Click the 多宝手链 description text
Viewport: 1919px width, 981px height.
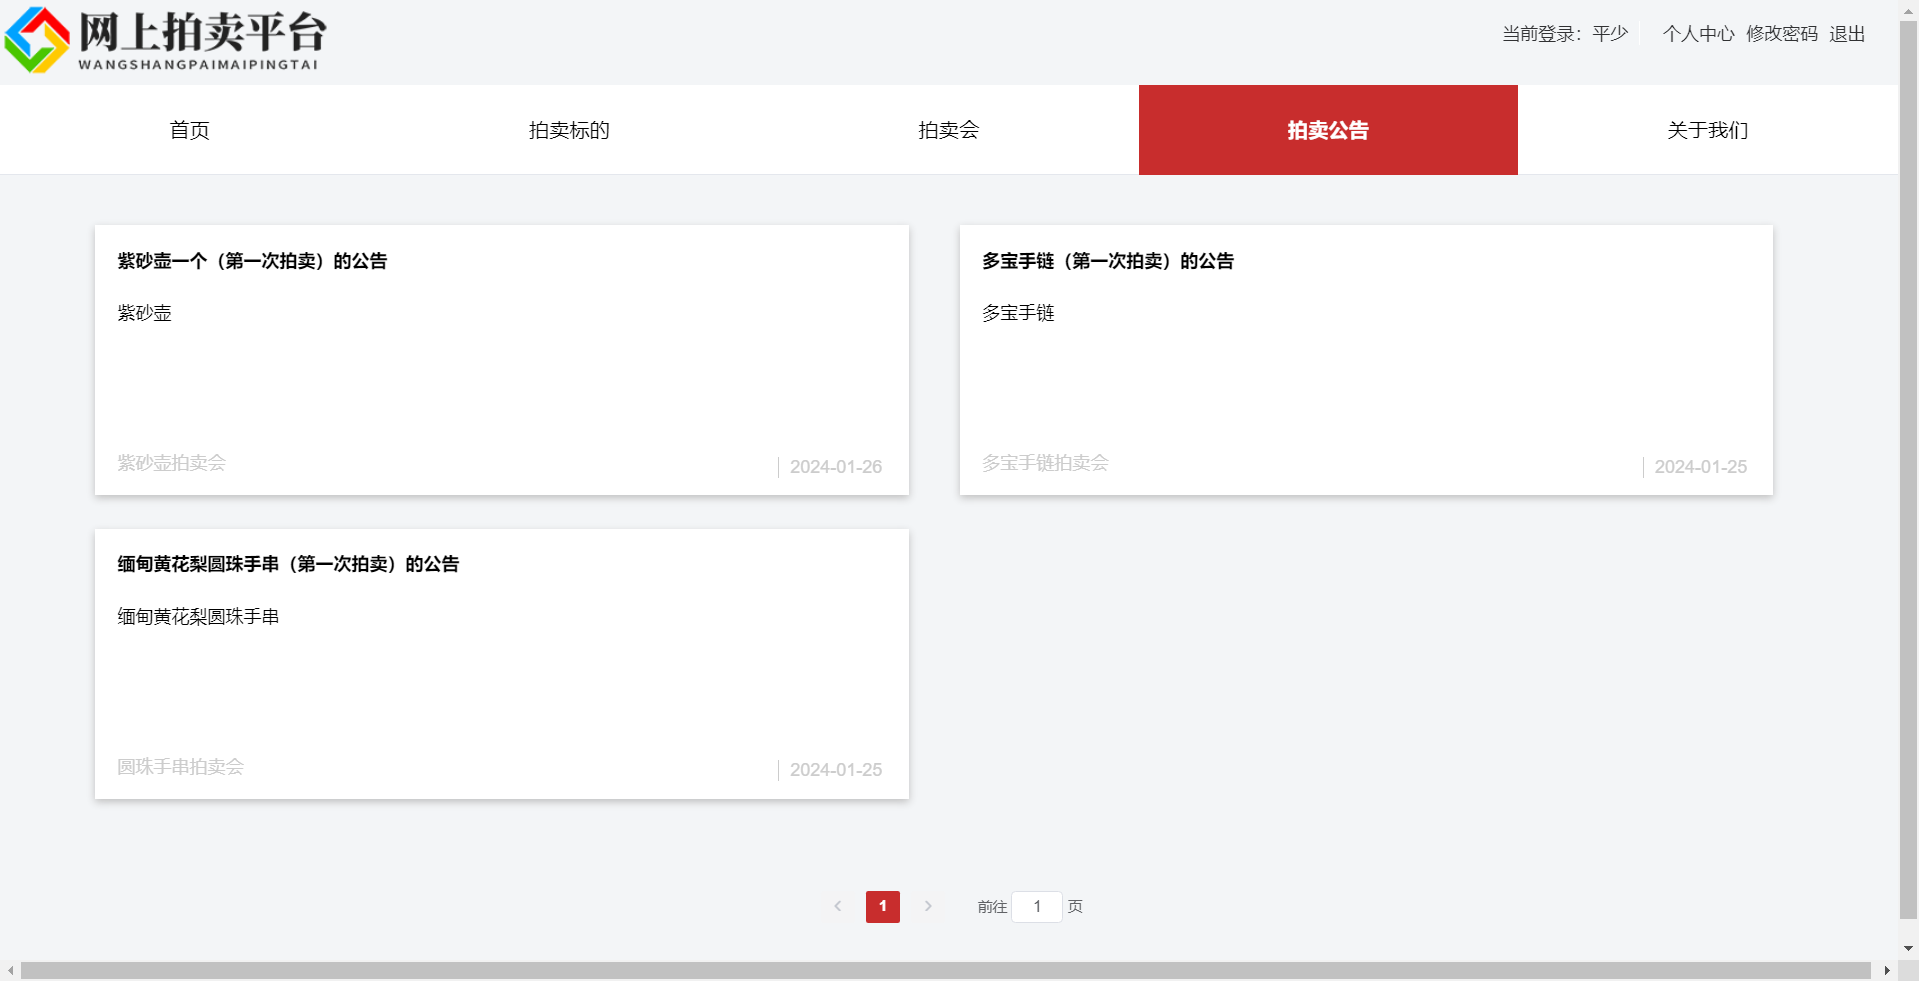1018,313
